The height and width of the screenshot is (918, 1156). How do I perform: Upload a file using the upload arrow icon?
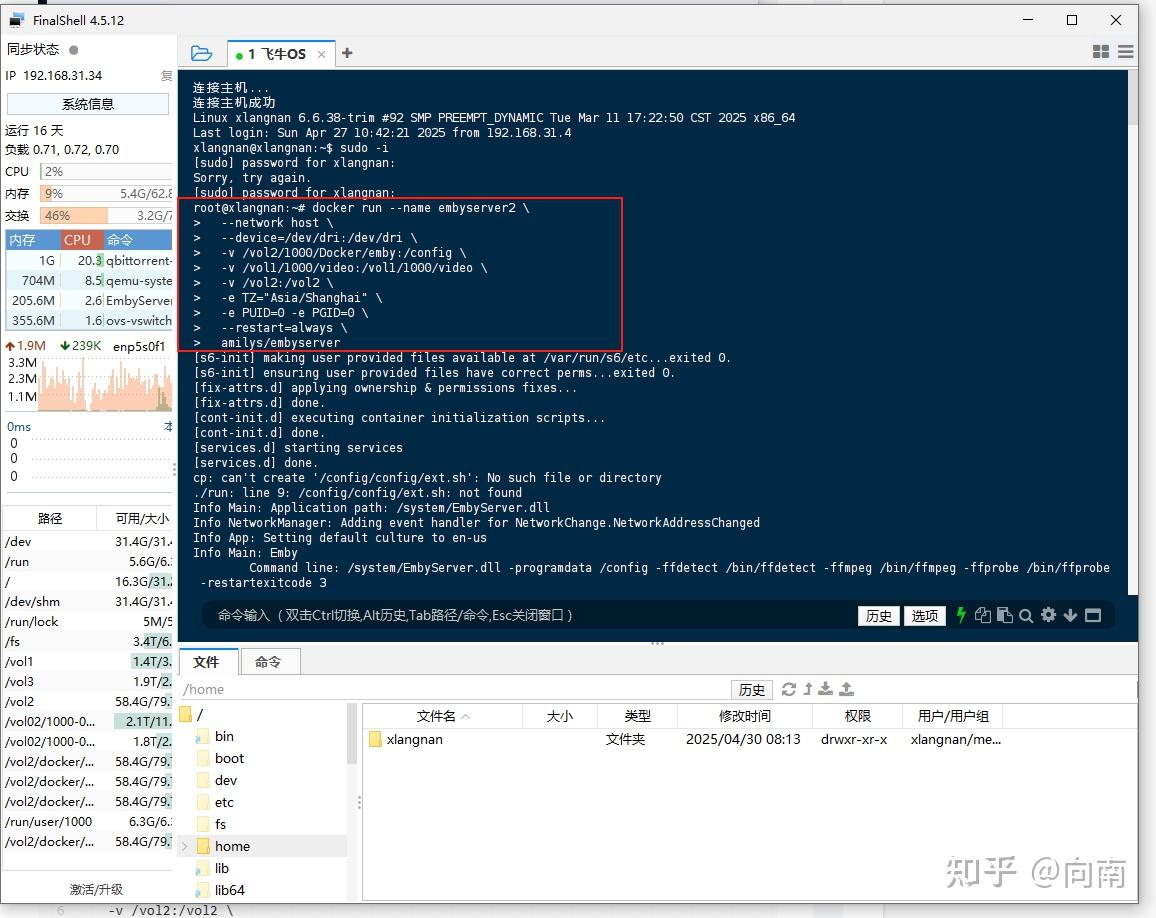point(847,689)
